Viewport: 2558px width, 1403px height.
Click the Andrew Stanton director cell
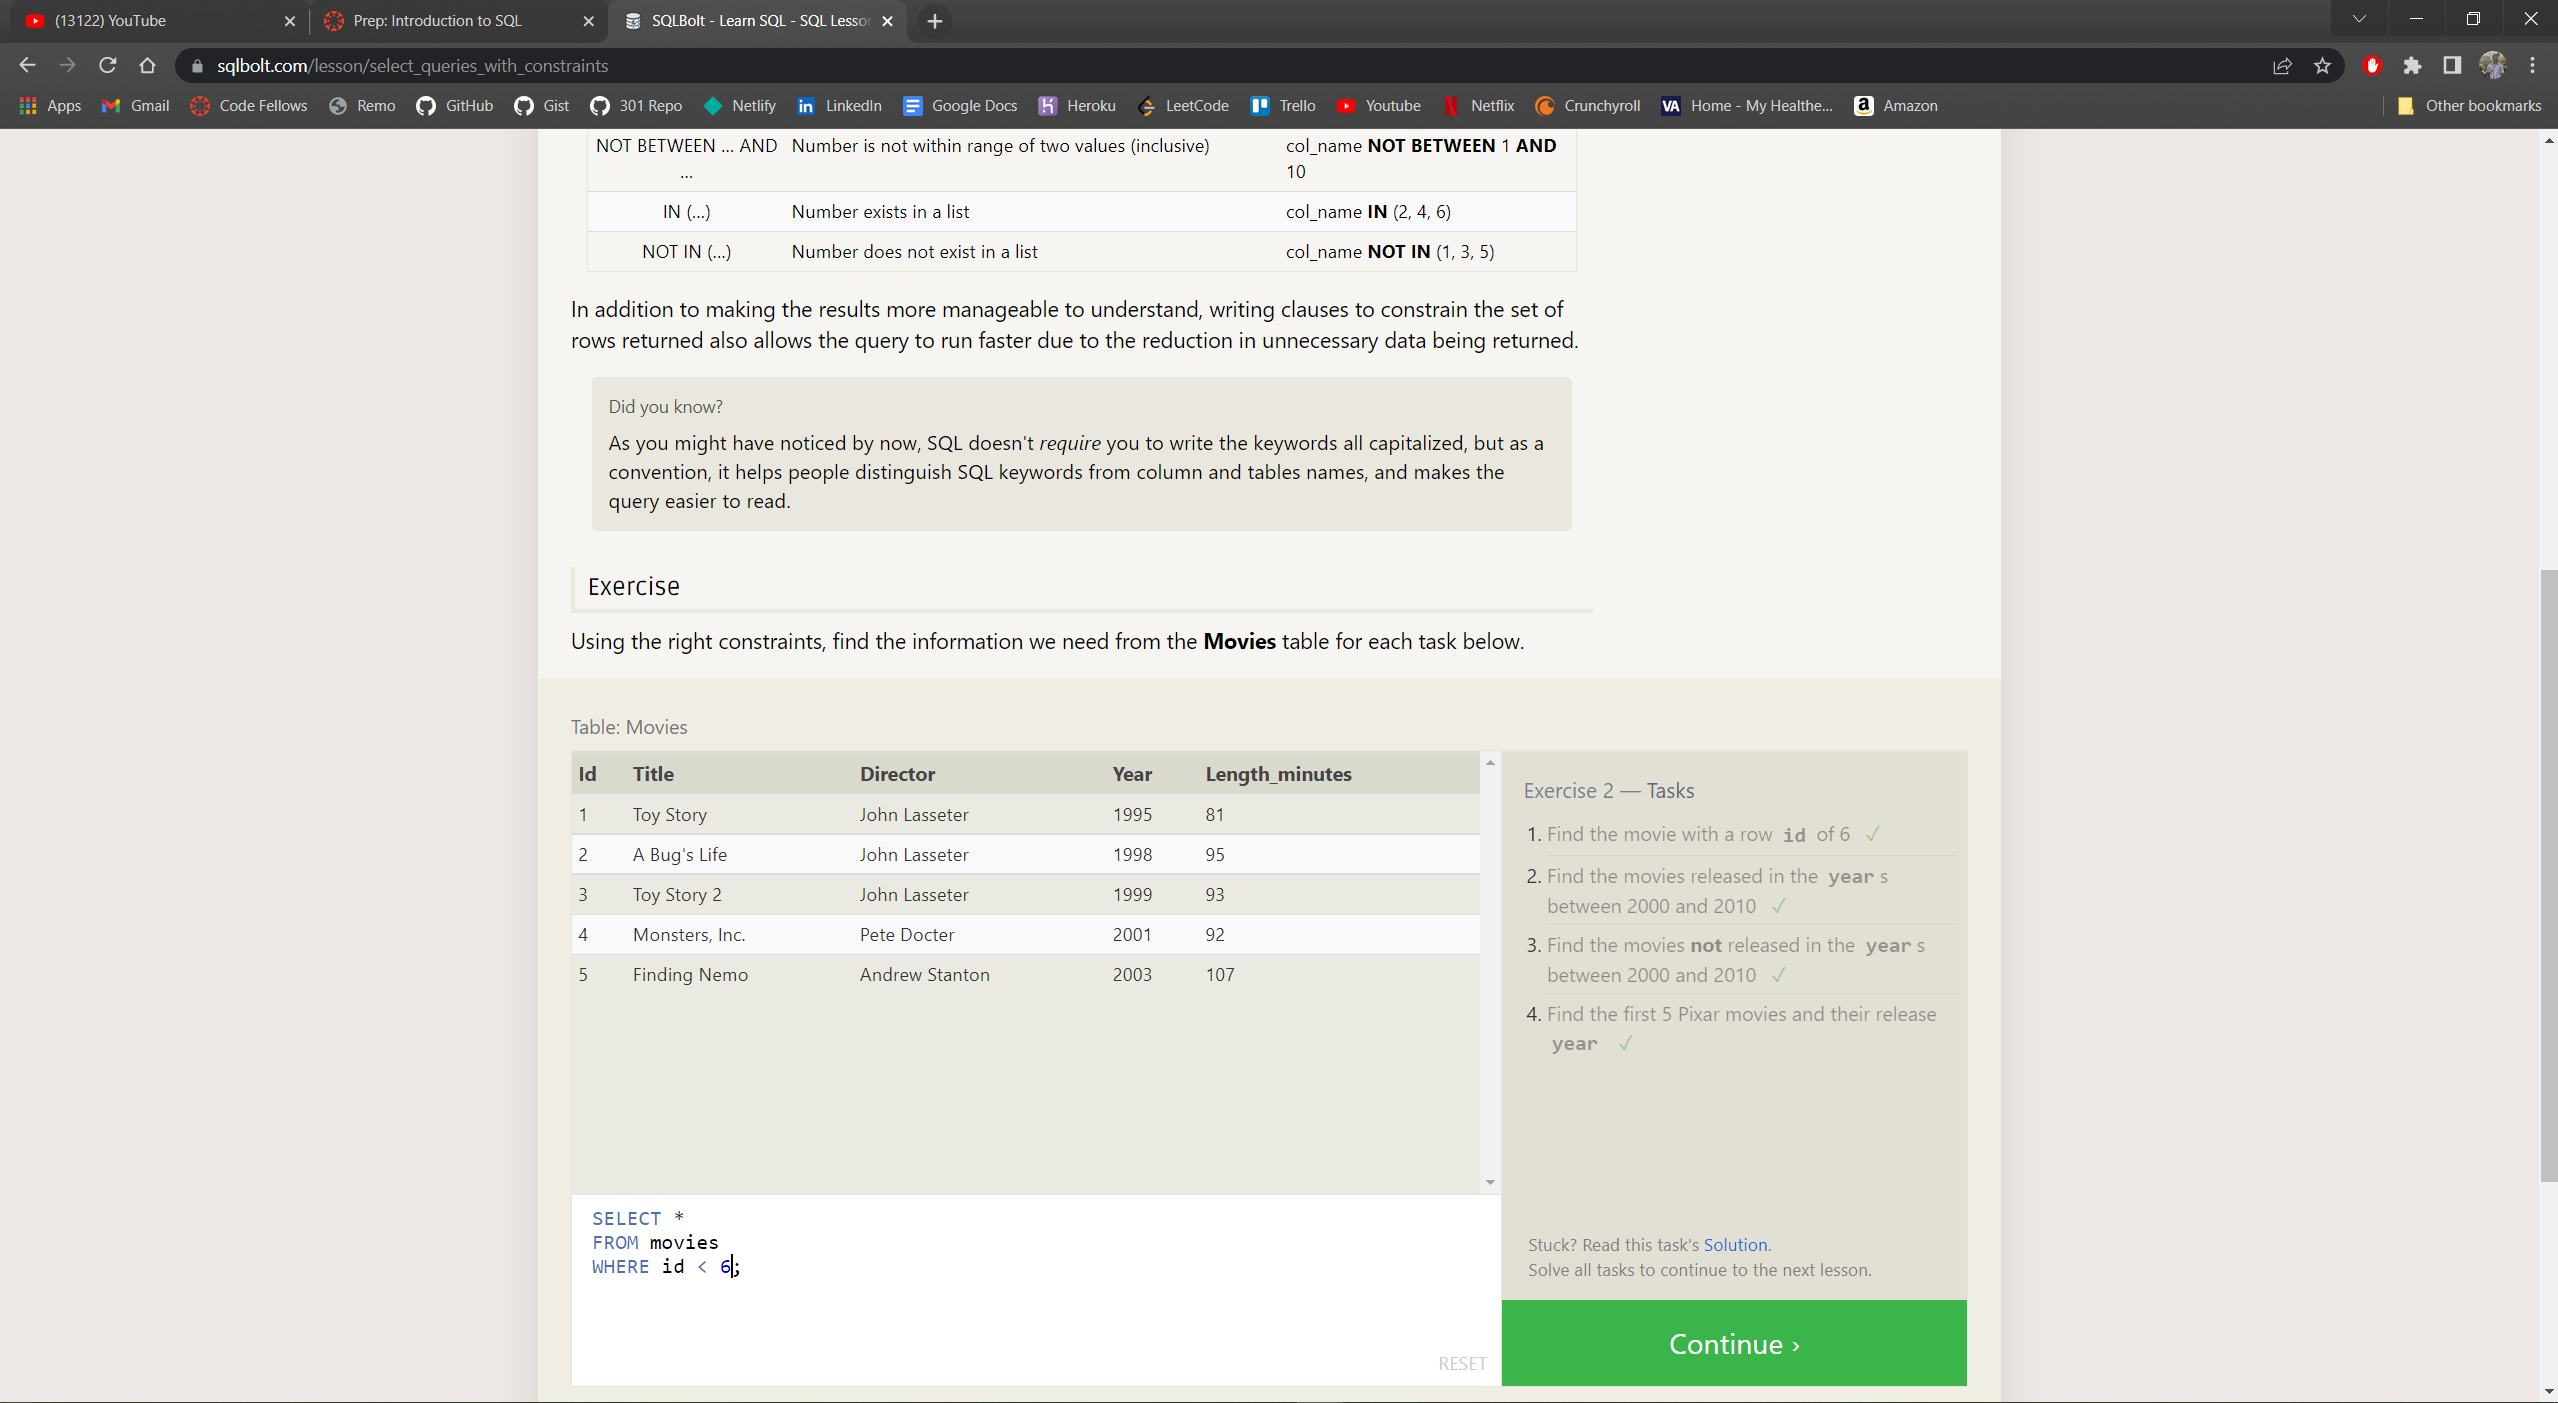click(924, 975)
